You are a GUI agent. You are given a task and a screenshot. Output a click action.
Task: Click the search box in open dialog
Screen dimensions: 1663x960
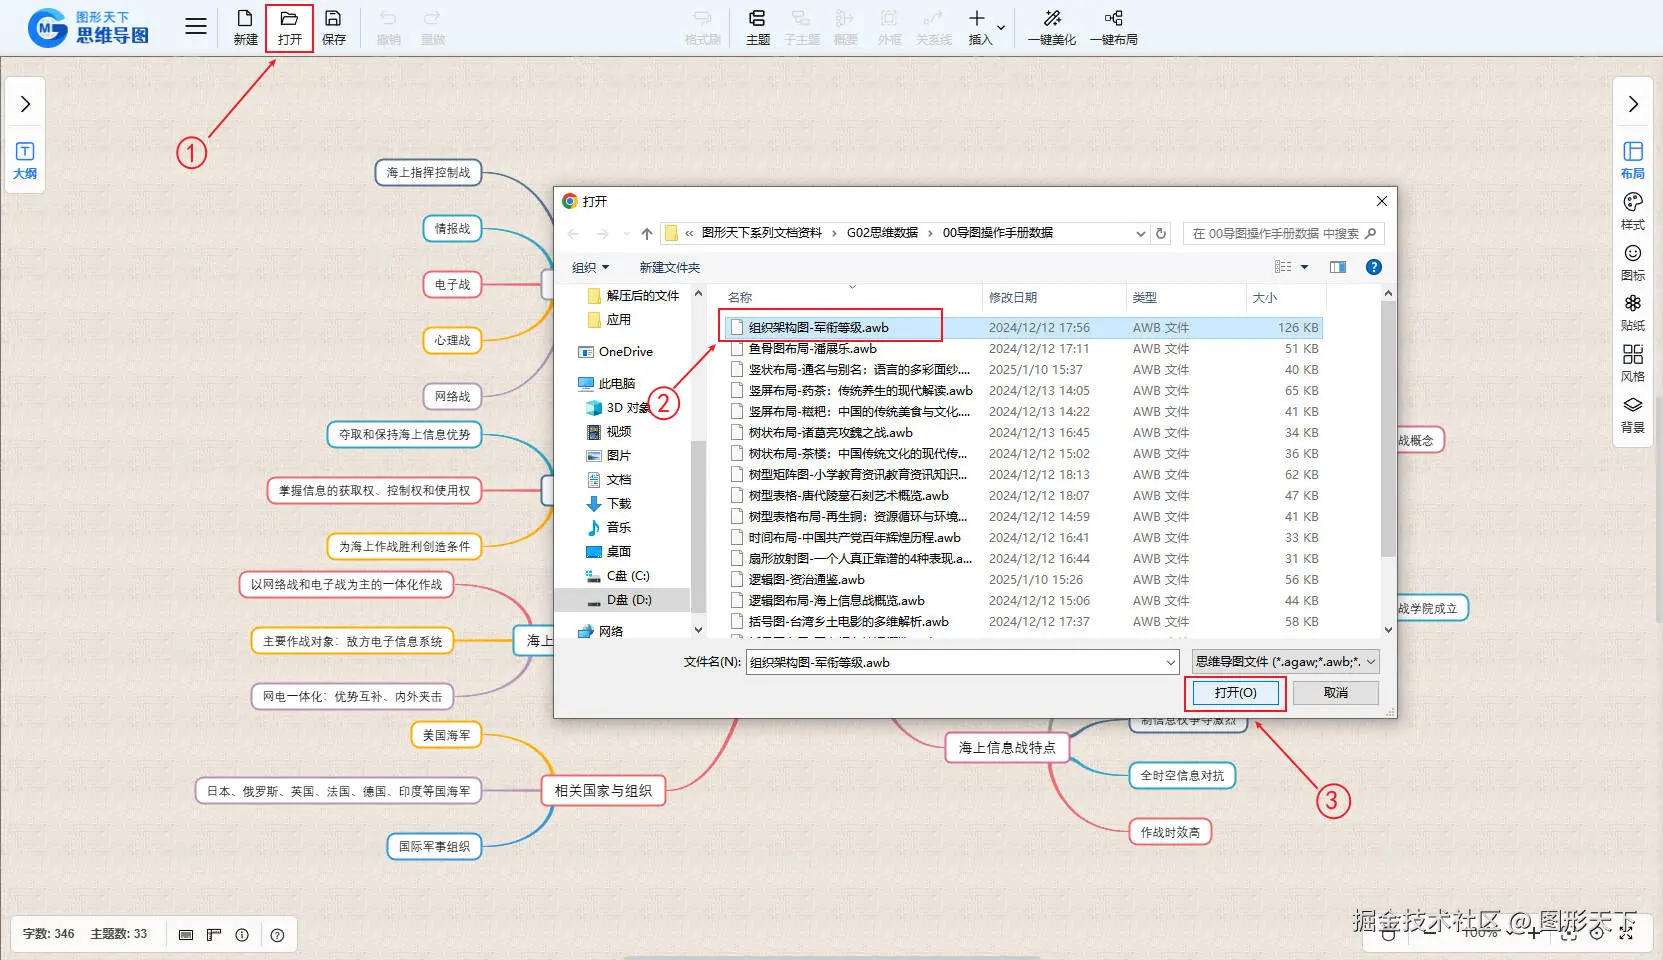[1283, 234]
